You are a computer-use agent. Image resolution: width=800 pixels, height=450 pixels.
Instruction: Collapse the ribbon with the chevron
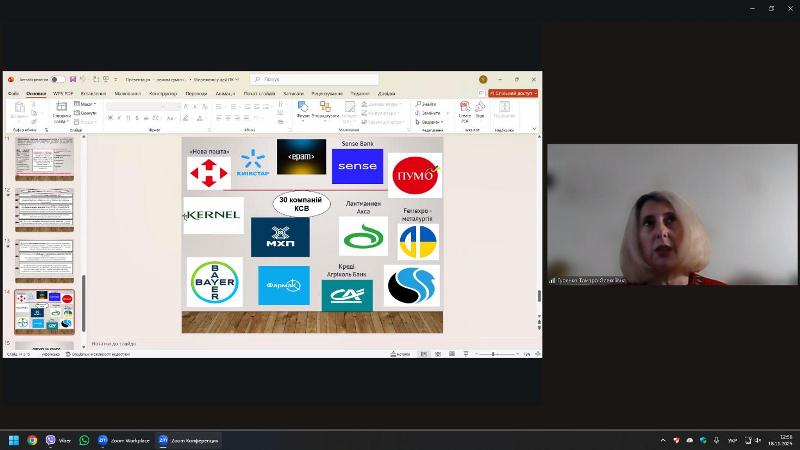[x=534, y=129]
